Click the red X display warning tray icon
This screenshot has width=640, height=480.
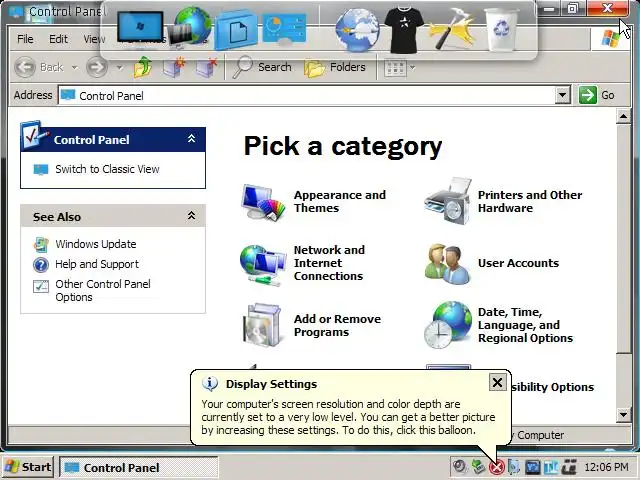(x=497, y=467)
